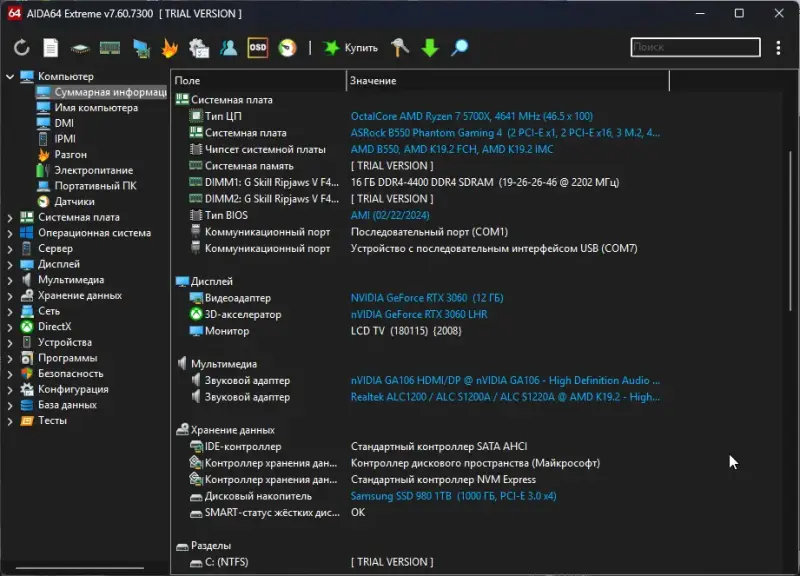Select the Тип ЦП row icon
800x576 pixels.
(196, 116)
